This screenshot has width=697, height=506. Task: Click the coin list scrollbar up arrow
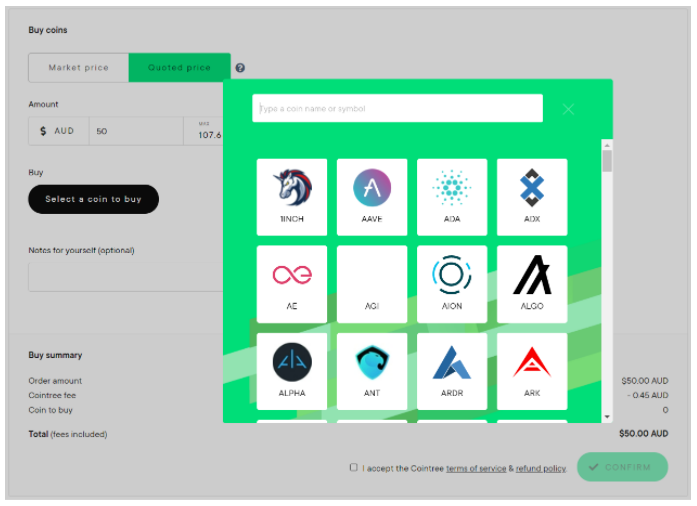607,145
